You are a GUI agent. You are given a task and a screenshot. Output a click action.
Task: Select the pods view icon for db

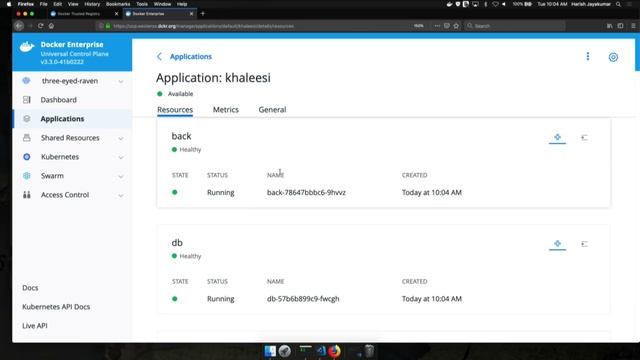click(558, 244)
